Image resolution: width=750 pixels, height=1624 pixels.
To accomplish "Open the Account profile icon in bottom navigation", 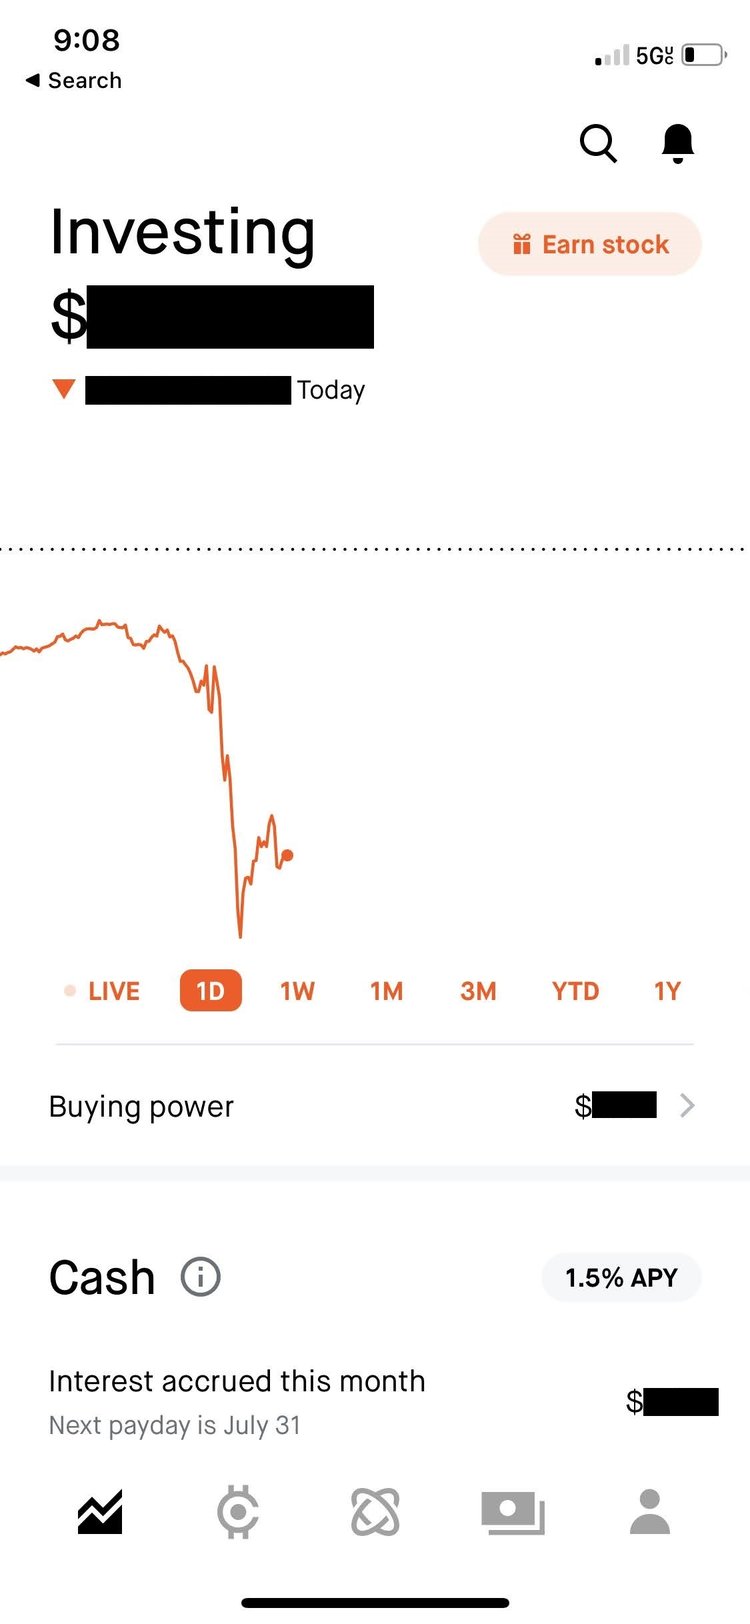I will 651,1512.
